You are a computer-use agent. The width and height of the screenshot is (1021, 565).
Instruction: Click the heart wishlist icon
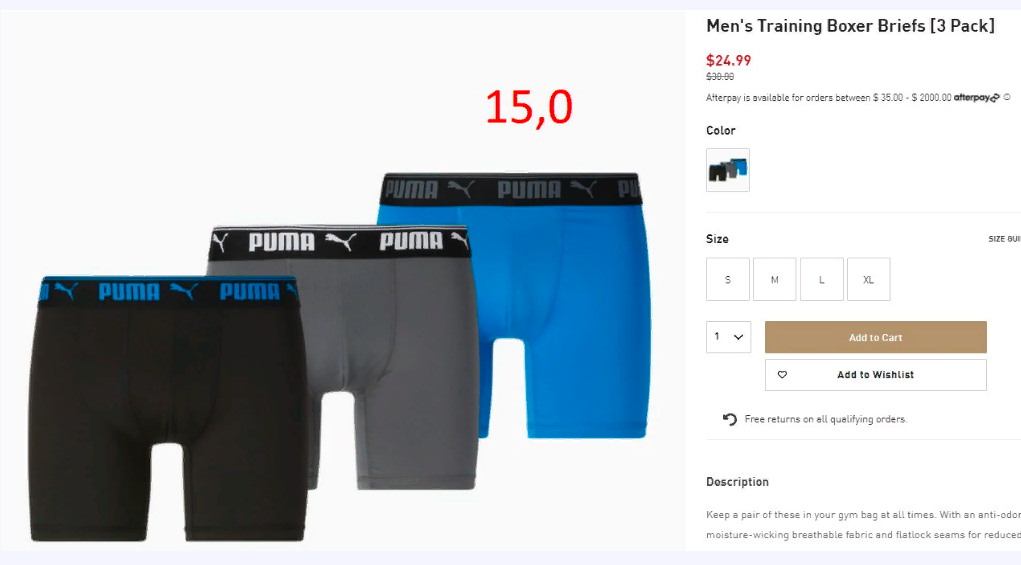782,375
